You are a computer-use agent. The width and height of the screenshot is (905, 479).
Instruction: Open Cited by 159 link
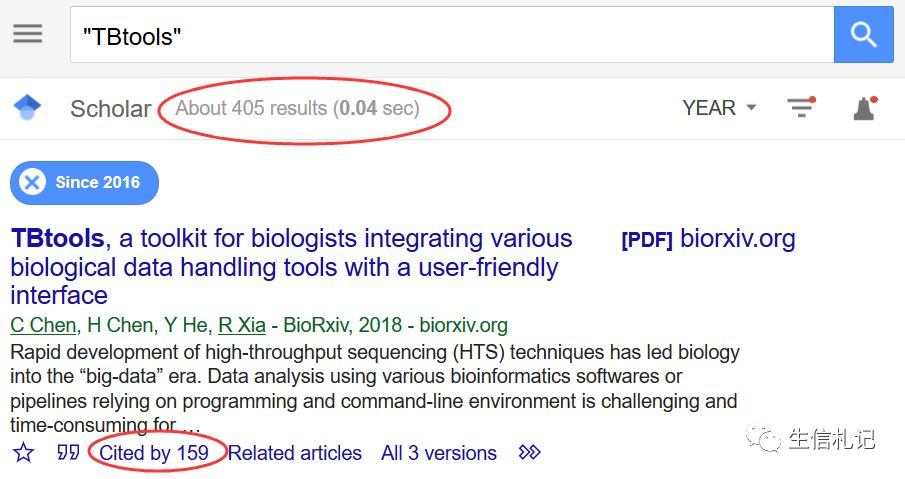pos(154,453)
